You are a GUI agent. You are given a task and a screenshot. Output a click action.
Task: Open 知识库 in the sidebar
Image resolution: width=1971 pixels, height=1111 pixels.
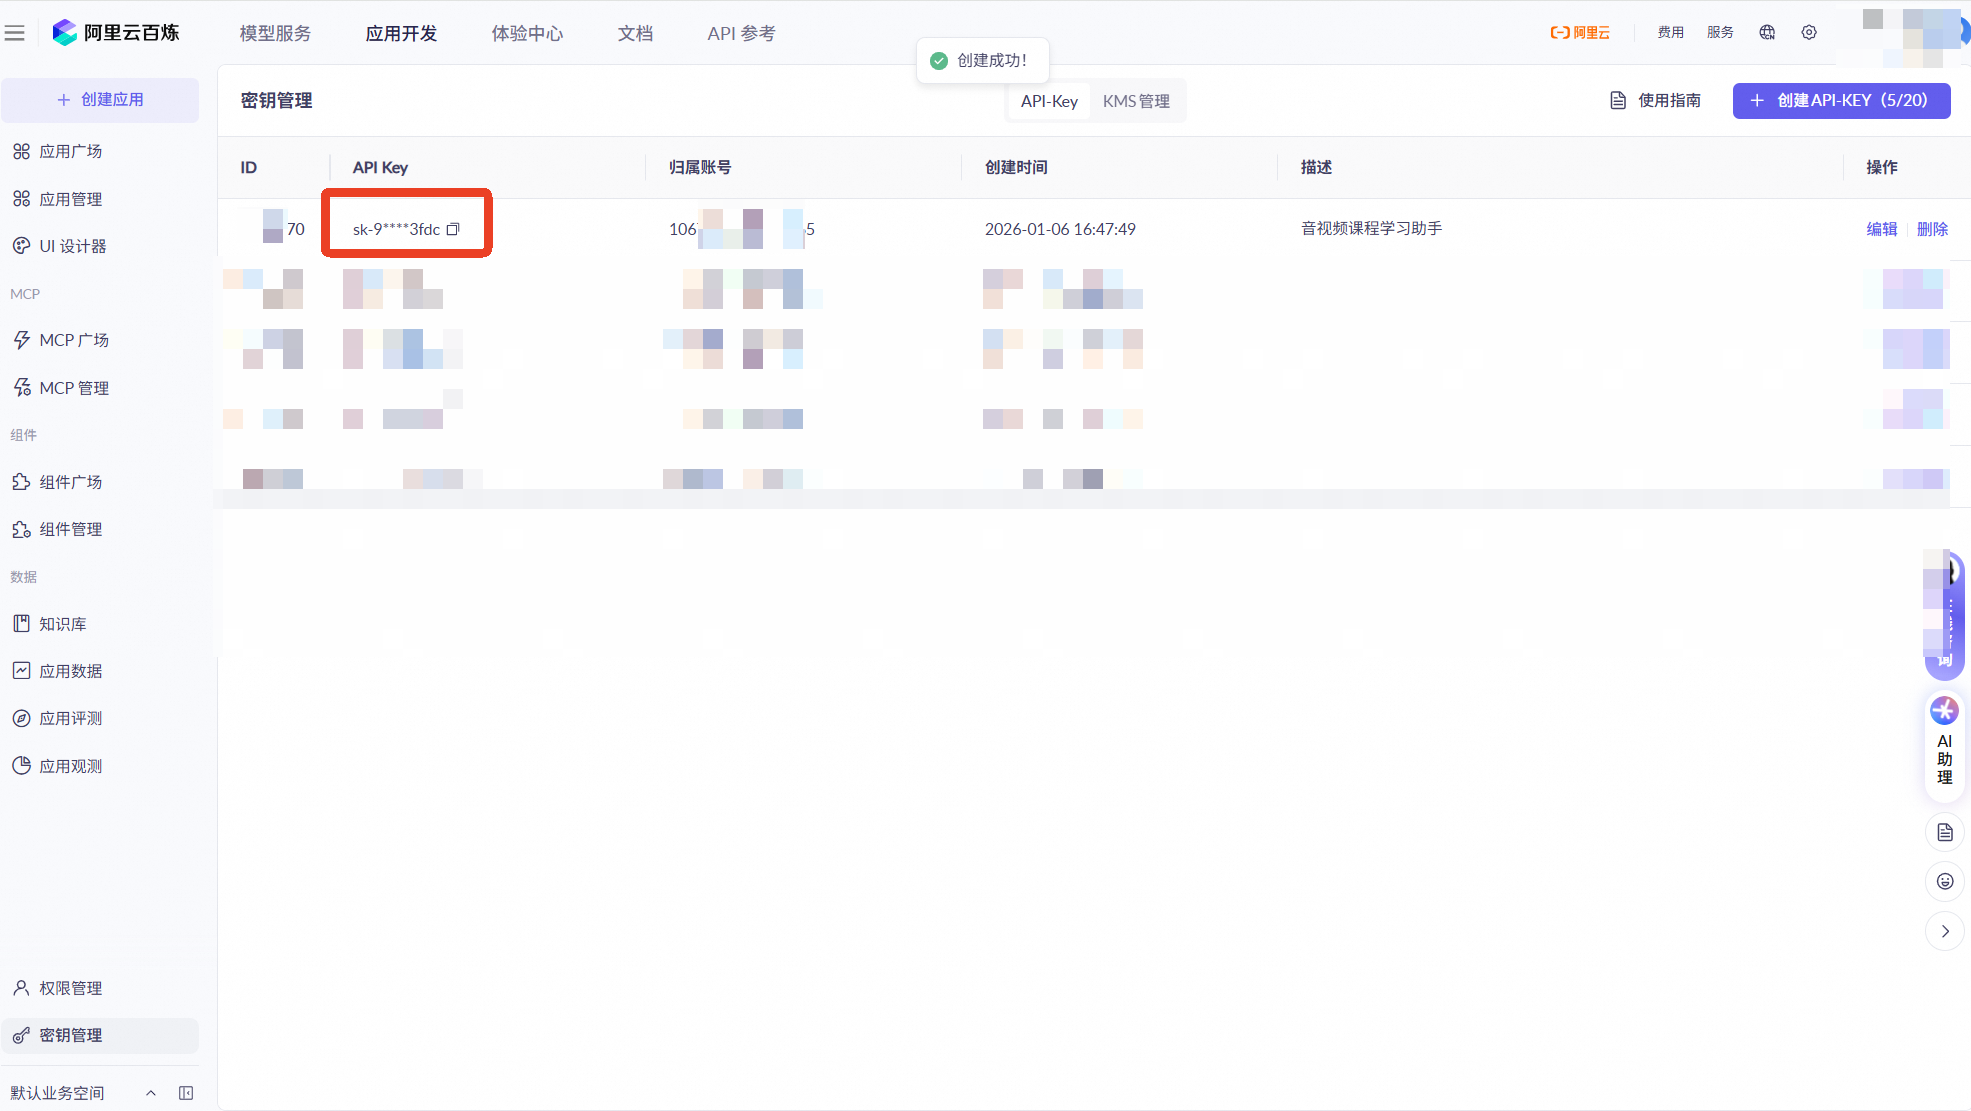pos(62,624)
